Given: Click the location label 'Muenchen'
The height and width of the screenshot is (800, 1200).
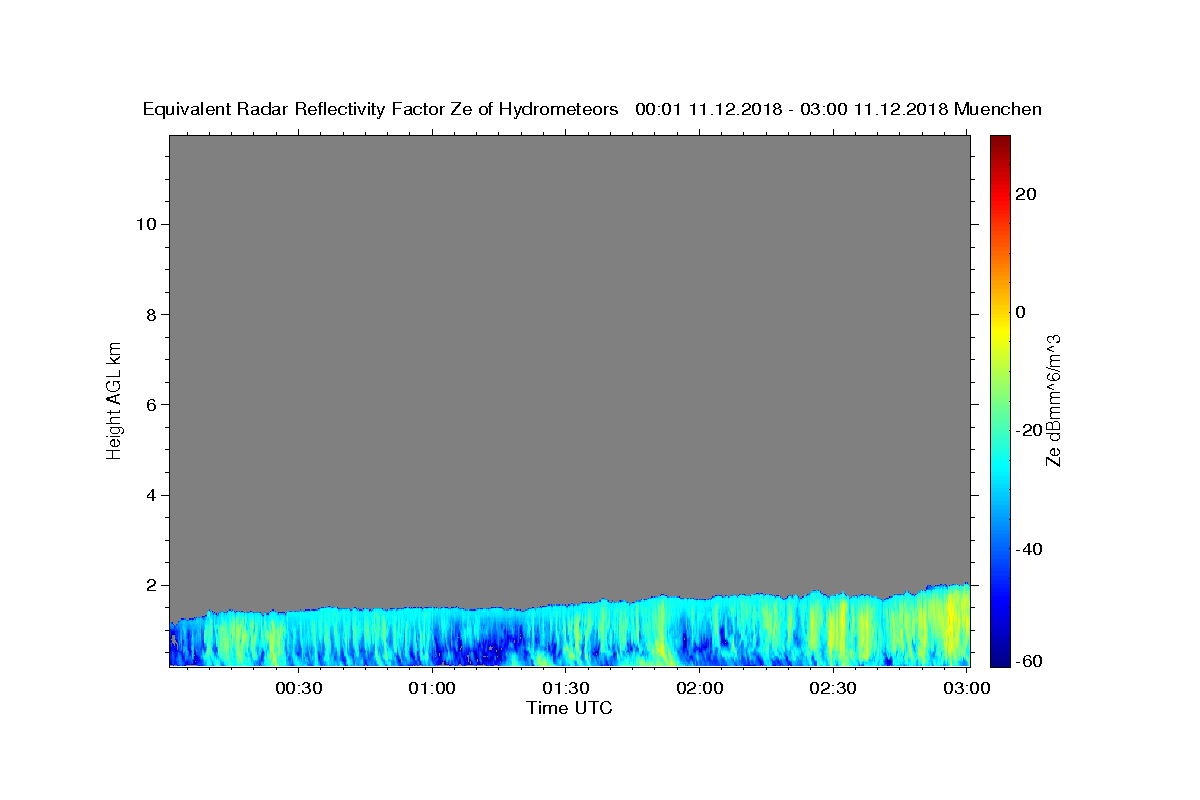Looking at the screenshot, I should [x=998, y=110].
